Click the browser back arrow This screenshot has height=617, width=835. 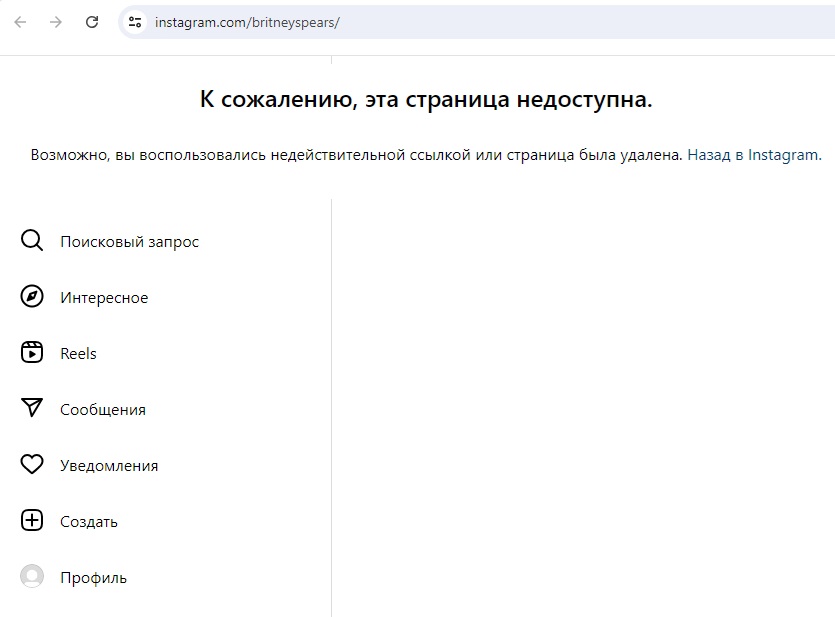tap(20, 22)
